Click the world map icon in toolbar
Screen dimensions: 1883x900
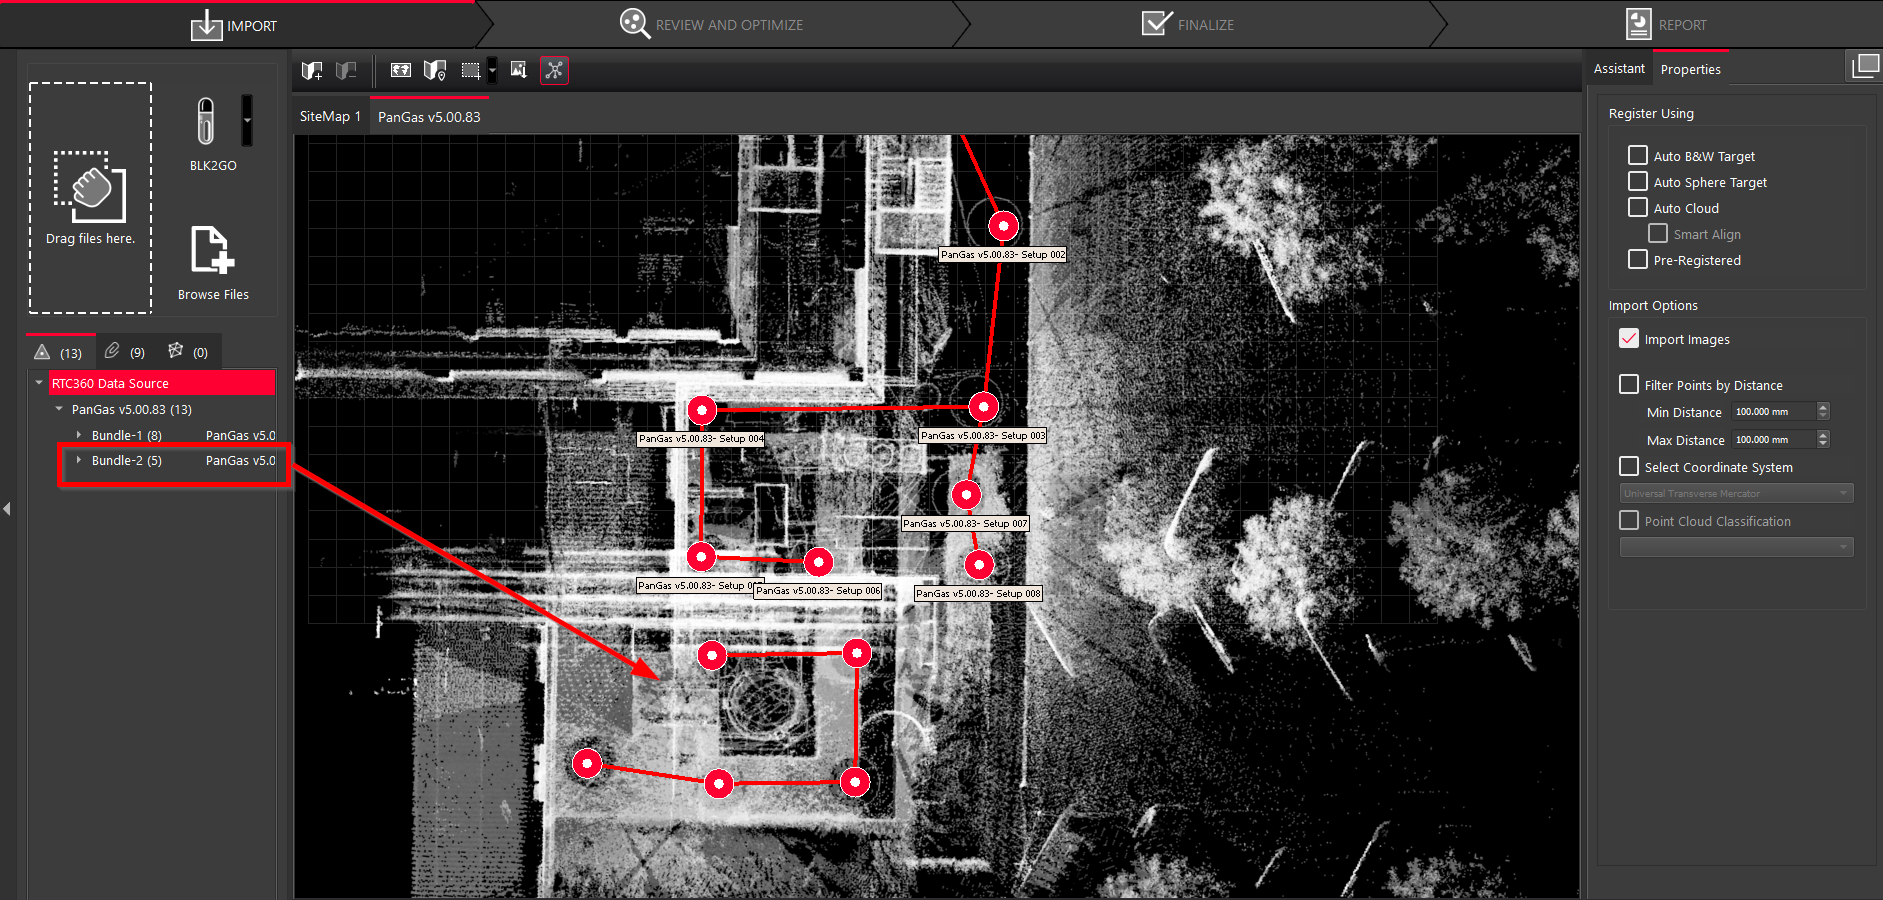(400, 71)
